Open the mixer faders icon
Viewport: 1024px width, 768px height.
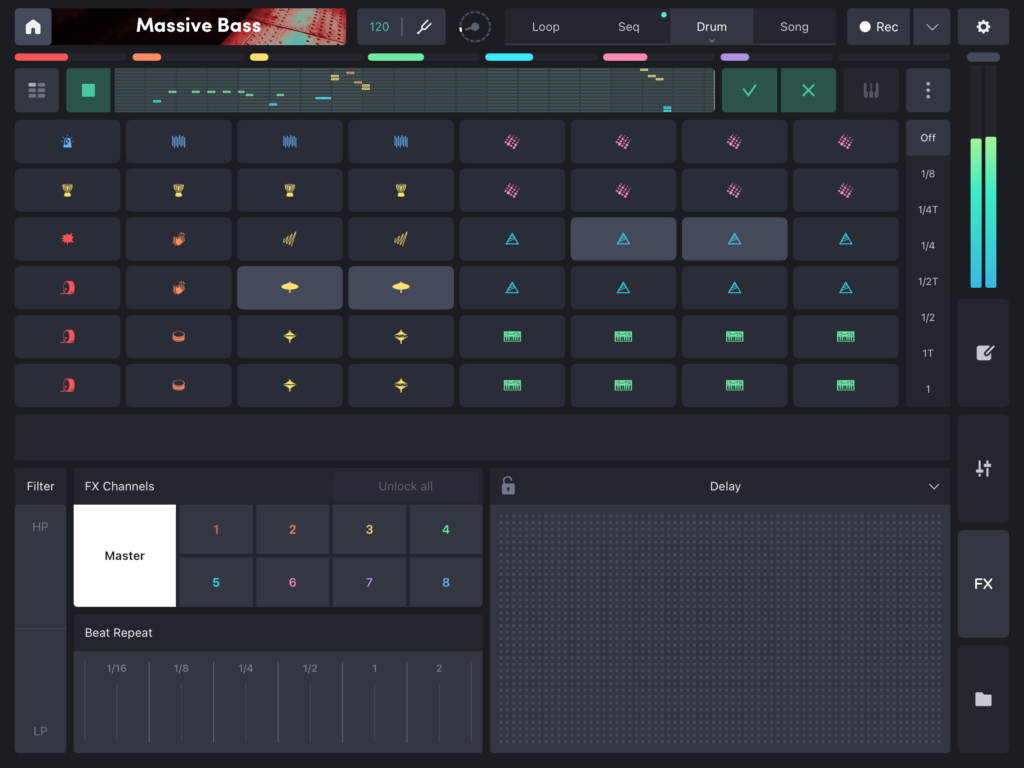point(983,466)
